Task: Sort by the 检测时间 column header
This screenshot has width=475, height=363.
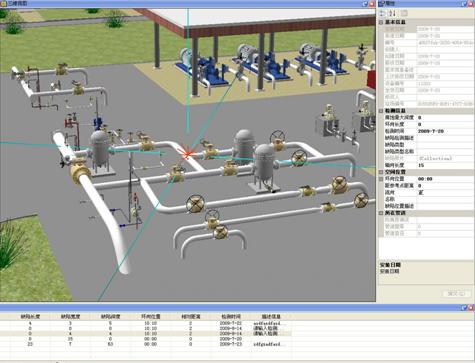Action: click(231, 316)
